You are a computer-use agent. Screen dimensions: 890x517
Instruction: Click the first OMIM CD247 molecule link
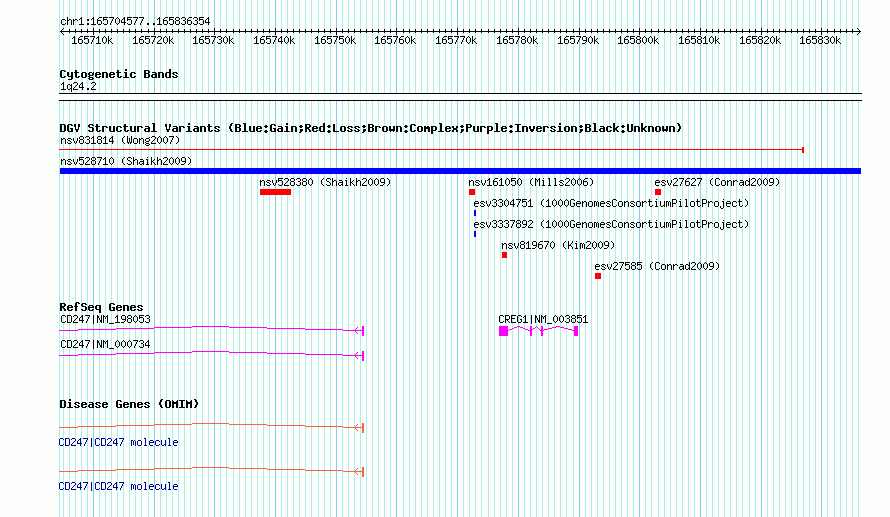[x=119, y=442]
